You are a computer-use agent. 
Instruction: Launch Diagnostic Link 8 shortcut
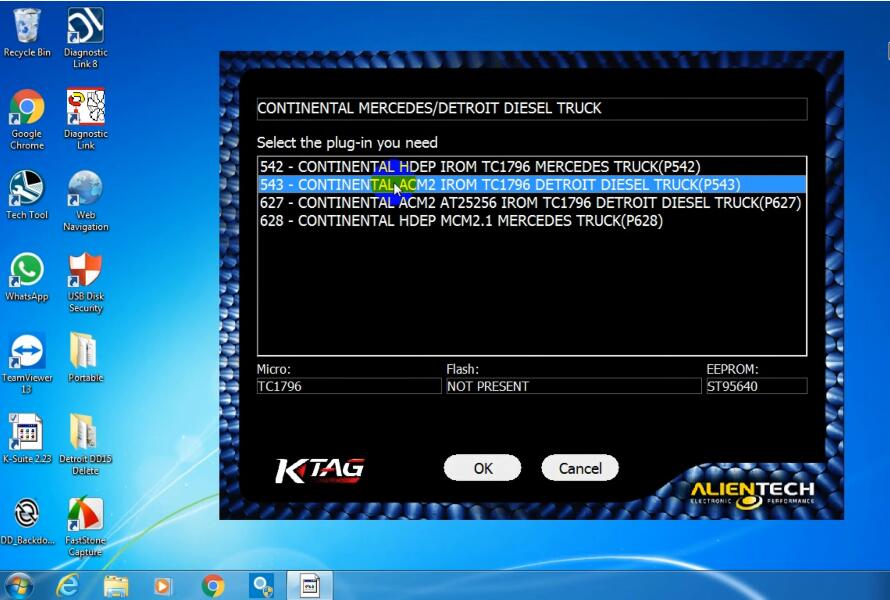[x=85, y=39]
